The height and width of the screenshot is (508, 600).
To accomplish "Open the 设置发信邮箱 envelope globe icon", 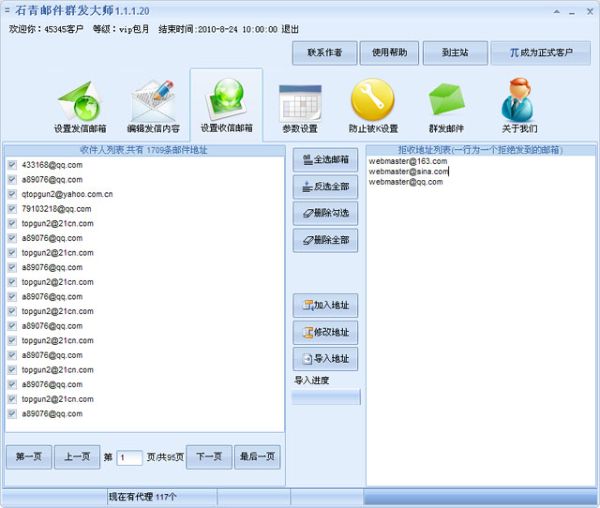I will (x=80, y=102).
